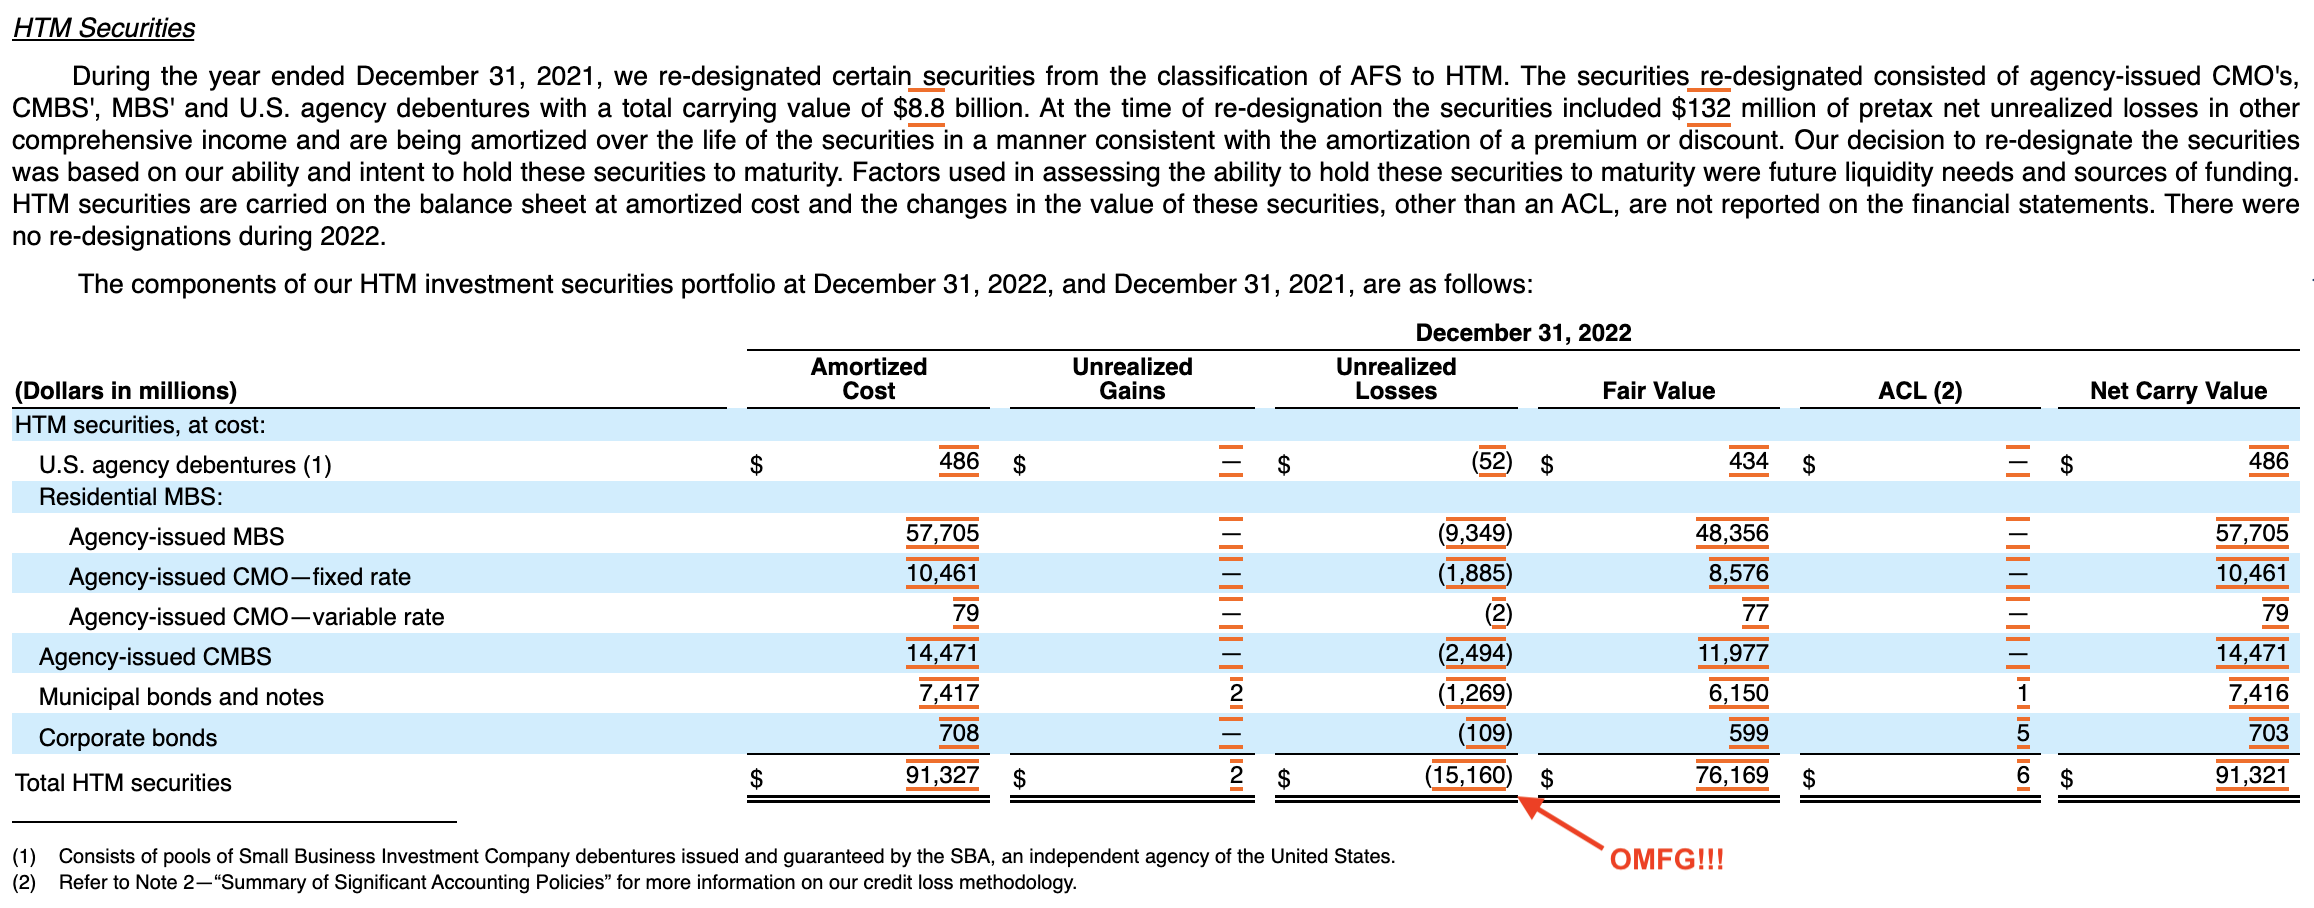The image size is (2314, 908).
Task: Select the Net Carry Value column header
Action: coord(2178,391)
